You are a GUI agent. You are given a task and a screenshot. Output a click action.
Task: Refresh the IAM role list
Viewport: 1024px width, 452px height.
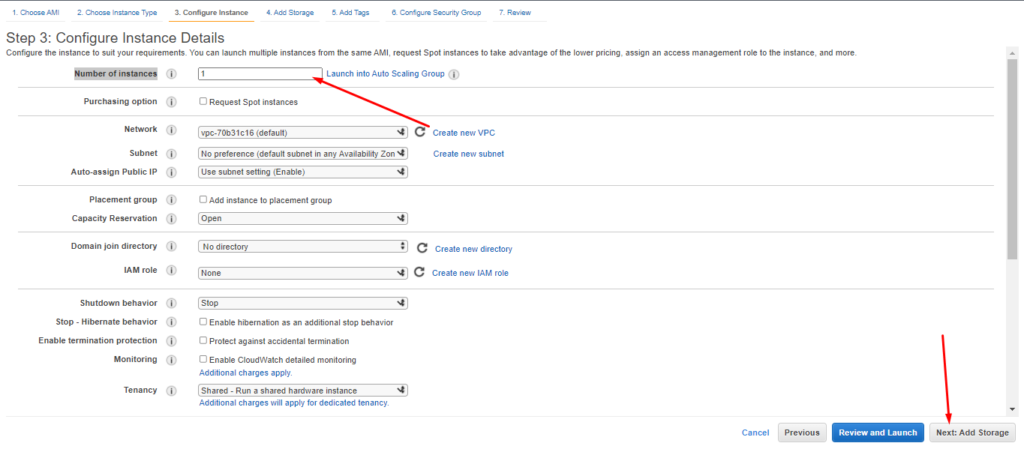420,272
